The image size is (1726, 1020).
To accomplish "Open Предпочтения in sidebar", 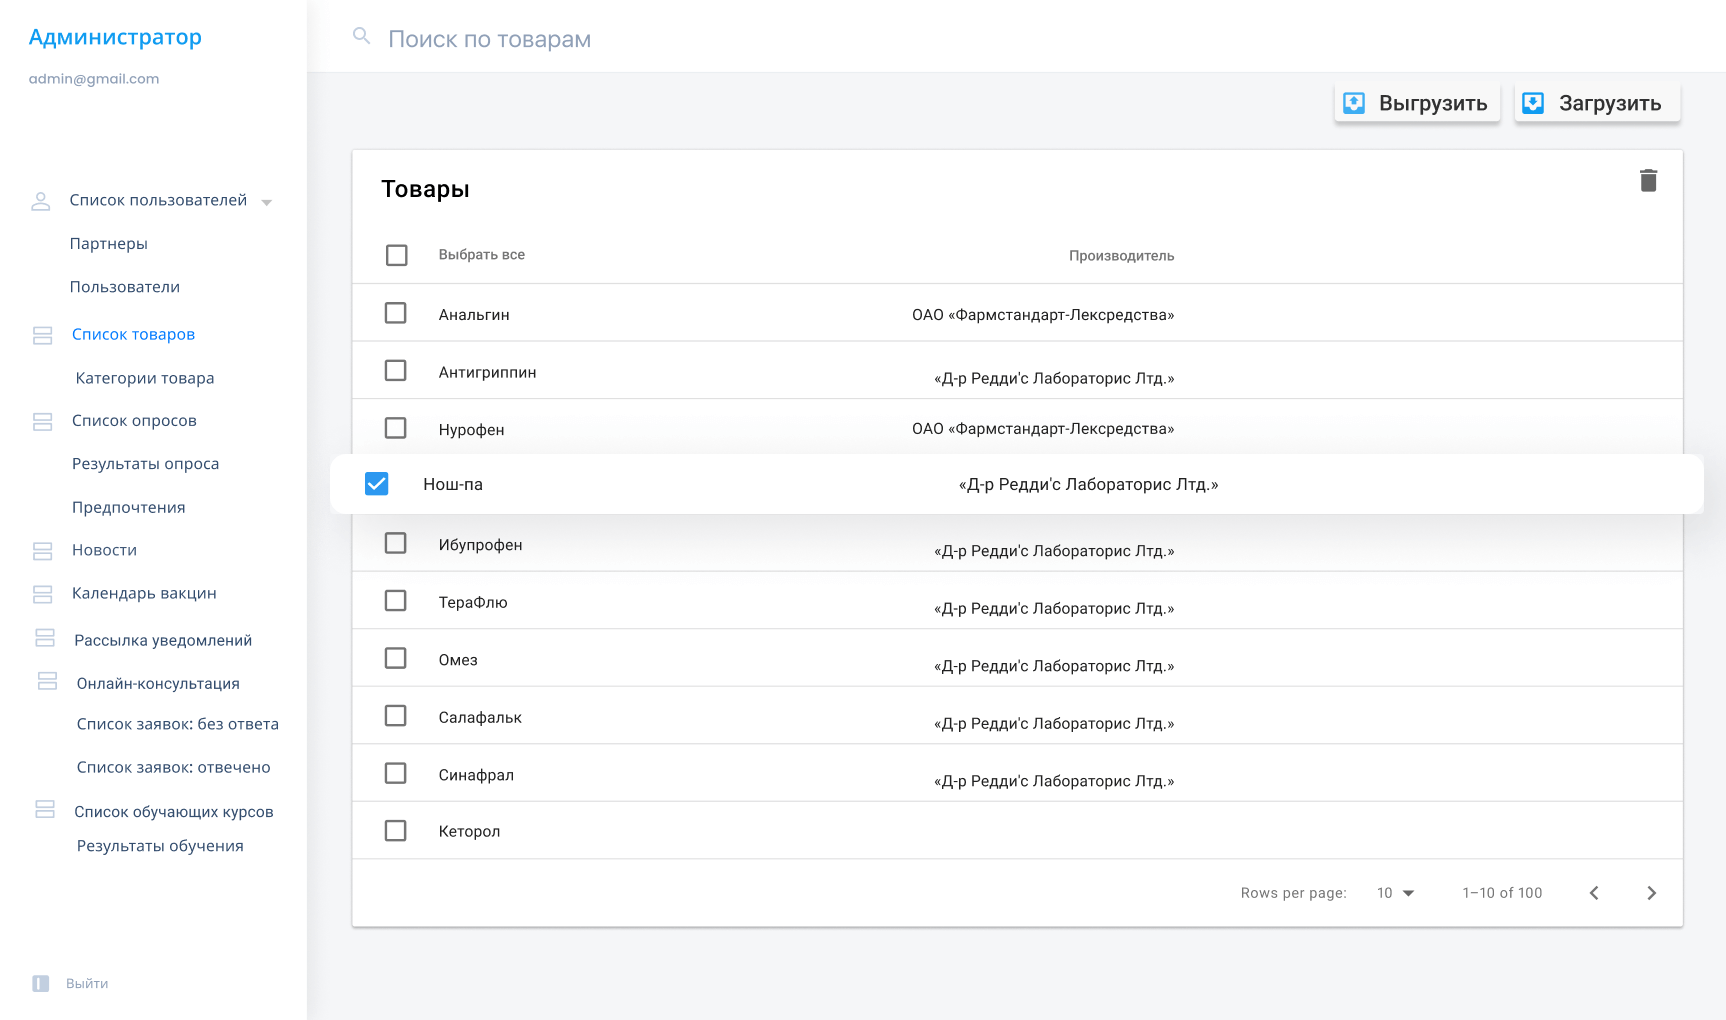I will pyautogui.click(x=129, y=508).
